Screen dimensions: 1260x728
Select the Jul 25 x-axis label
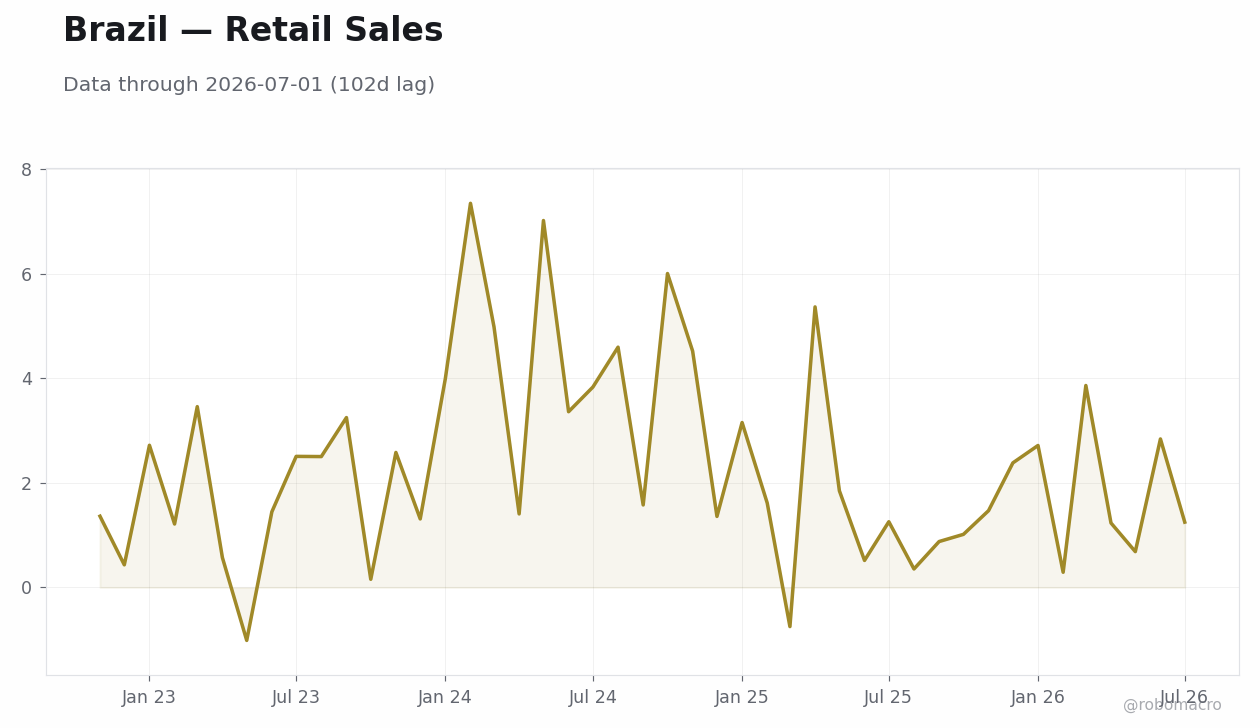pos(888,697)
